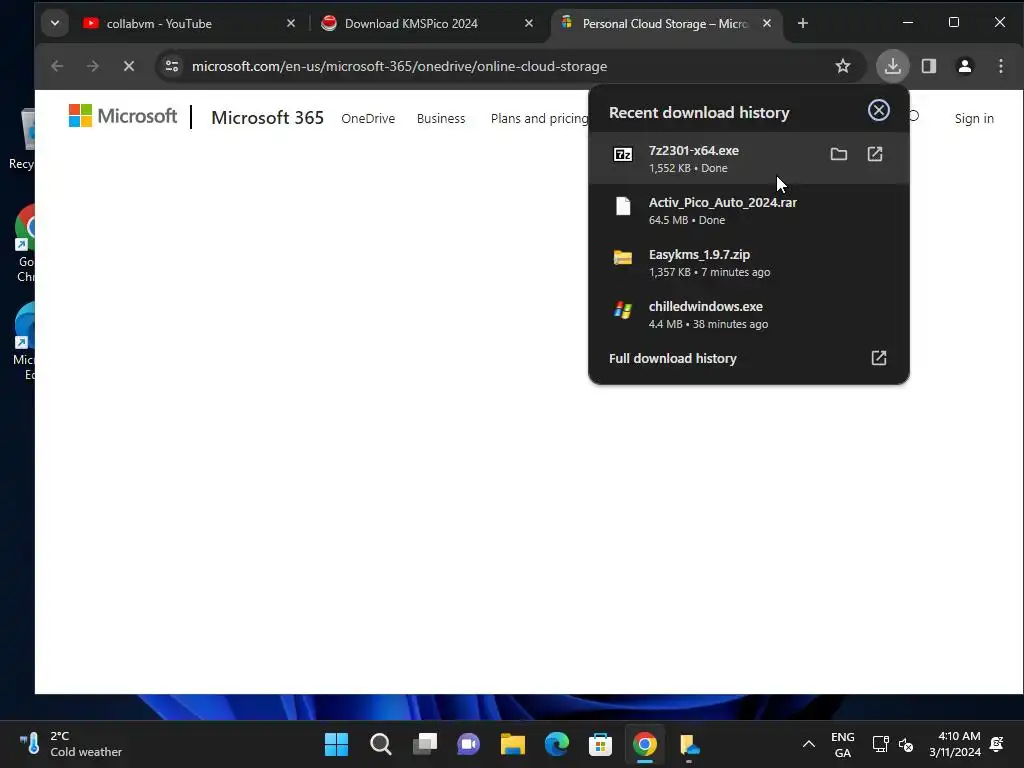
Task: Close the Download KMSPico 2024 tab
Action: pos(529,24)
